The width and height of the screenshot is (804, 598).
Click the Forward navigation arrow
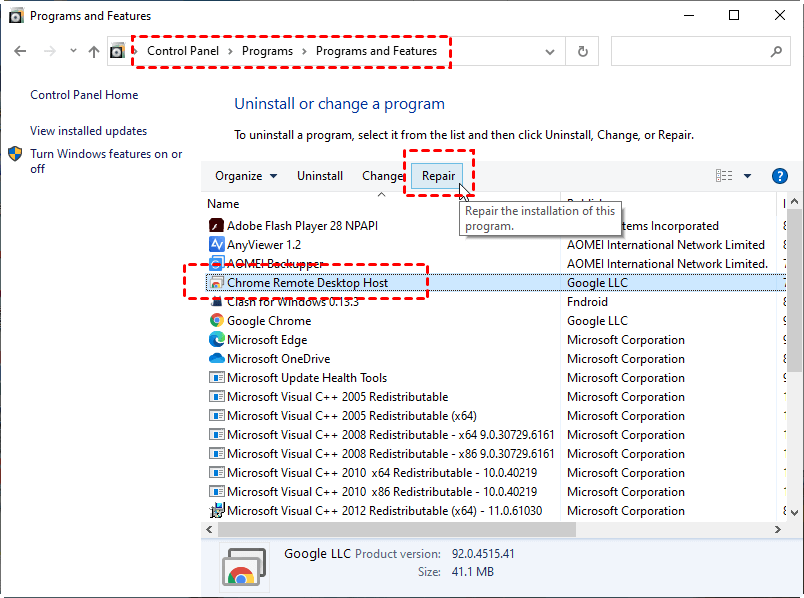[x=50, y=51]
